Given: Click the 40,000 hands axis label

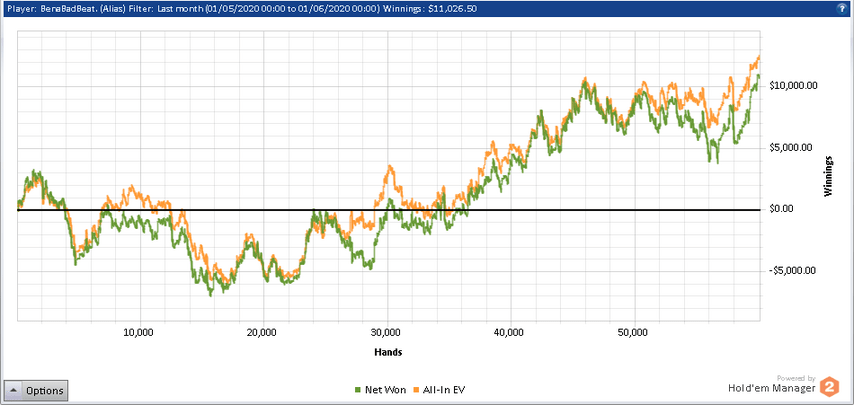Looking at the screenshot, I should tap(511, 332).
